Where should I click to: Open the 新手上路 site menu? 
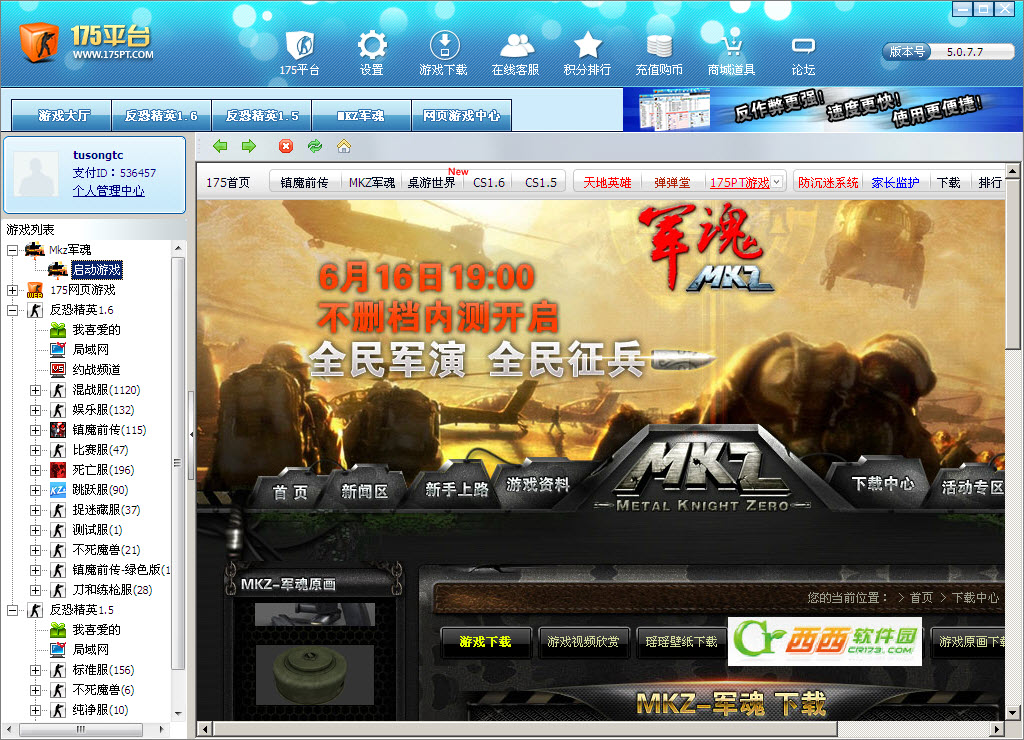[456, 489]
